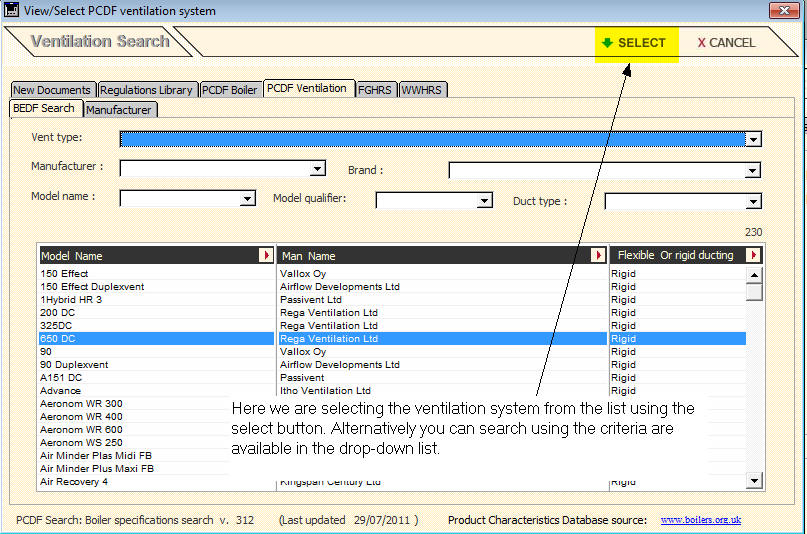Click red arrow in Flexible Or rigid ducting header

tap(753, 255)
